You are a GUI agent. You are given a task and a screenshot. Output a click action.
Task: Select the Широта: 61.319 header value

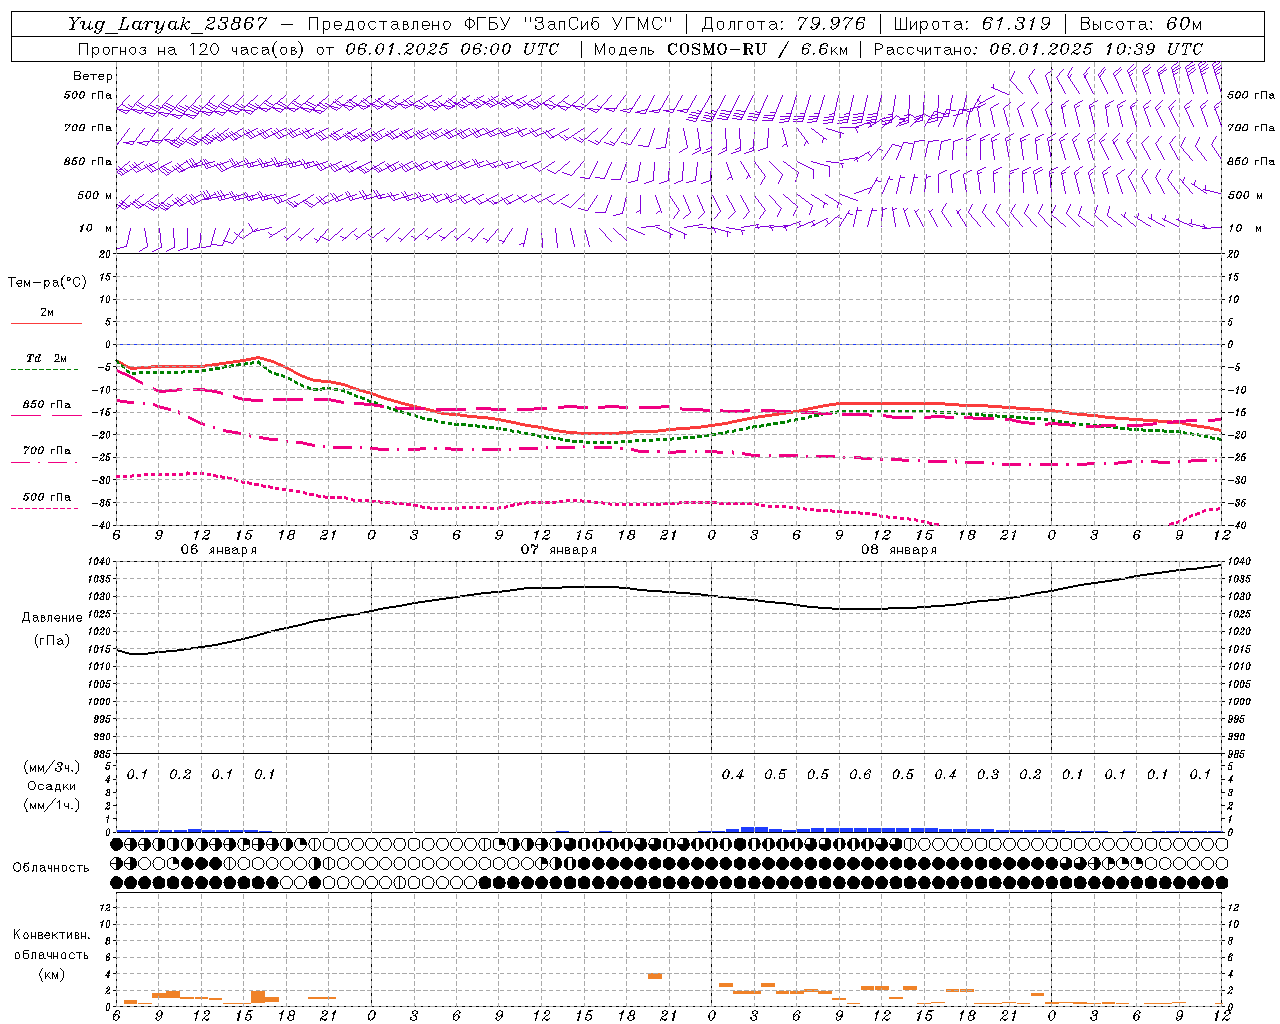click(971, 24)
